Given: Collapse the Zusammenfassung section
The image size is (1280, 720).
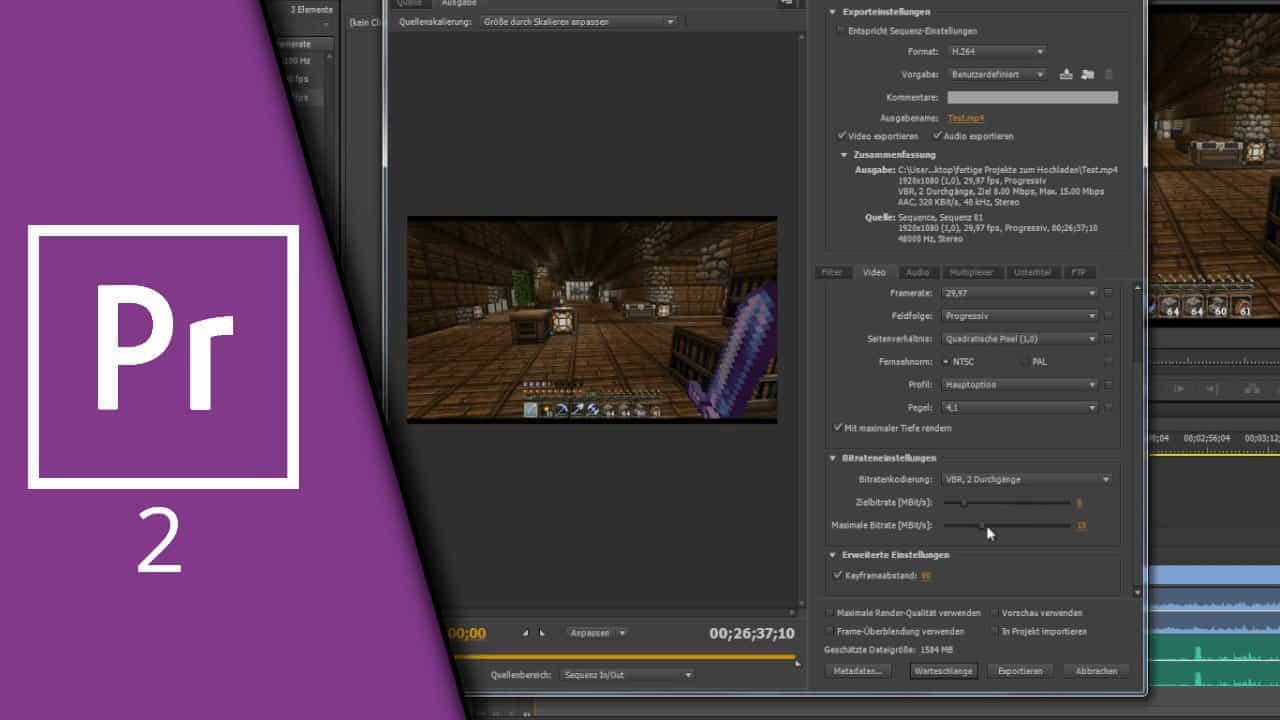Looking at the screenshot, I should [x=844, y=155].
